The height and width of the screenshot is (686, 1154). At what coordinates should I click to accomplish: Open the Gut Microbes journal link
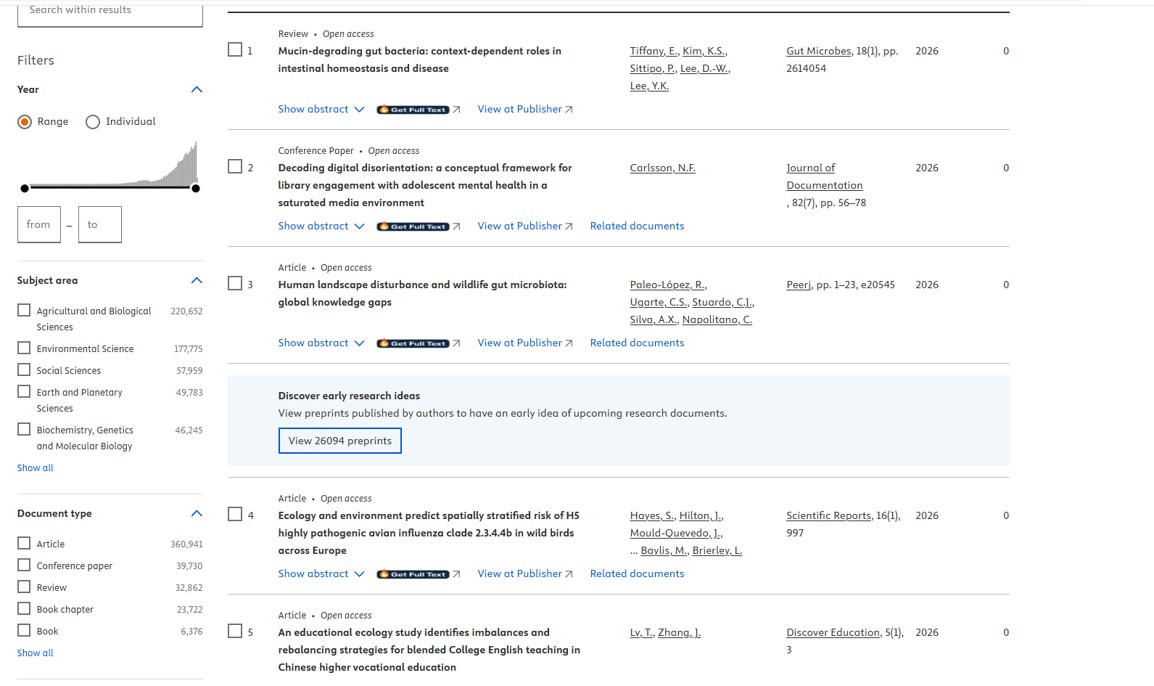(x=818, y=51)
